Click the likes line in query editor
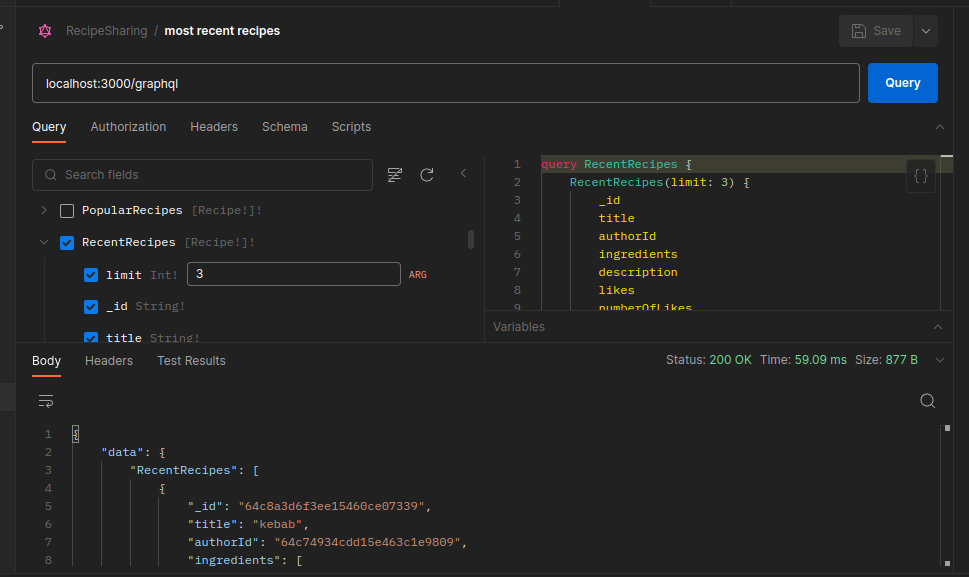 click(x=616, y=290)
